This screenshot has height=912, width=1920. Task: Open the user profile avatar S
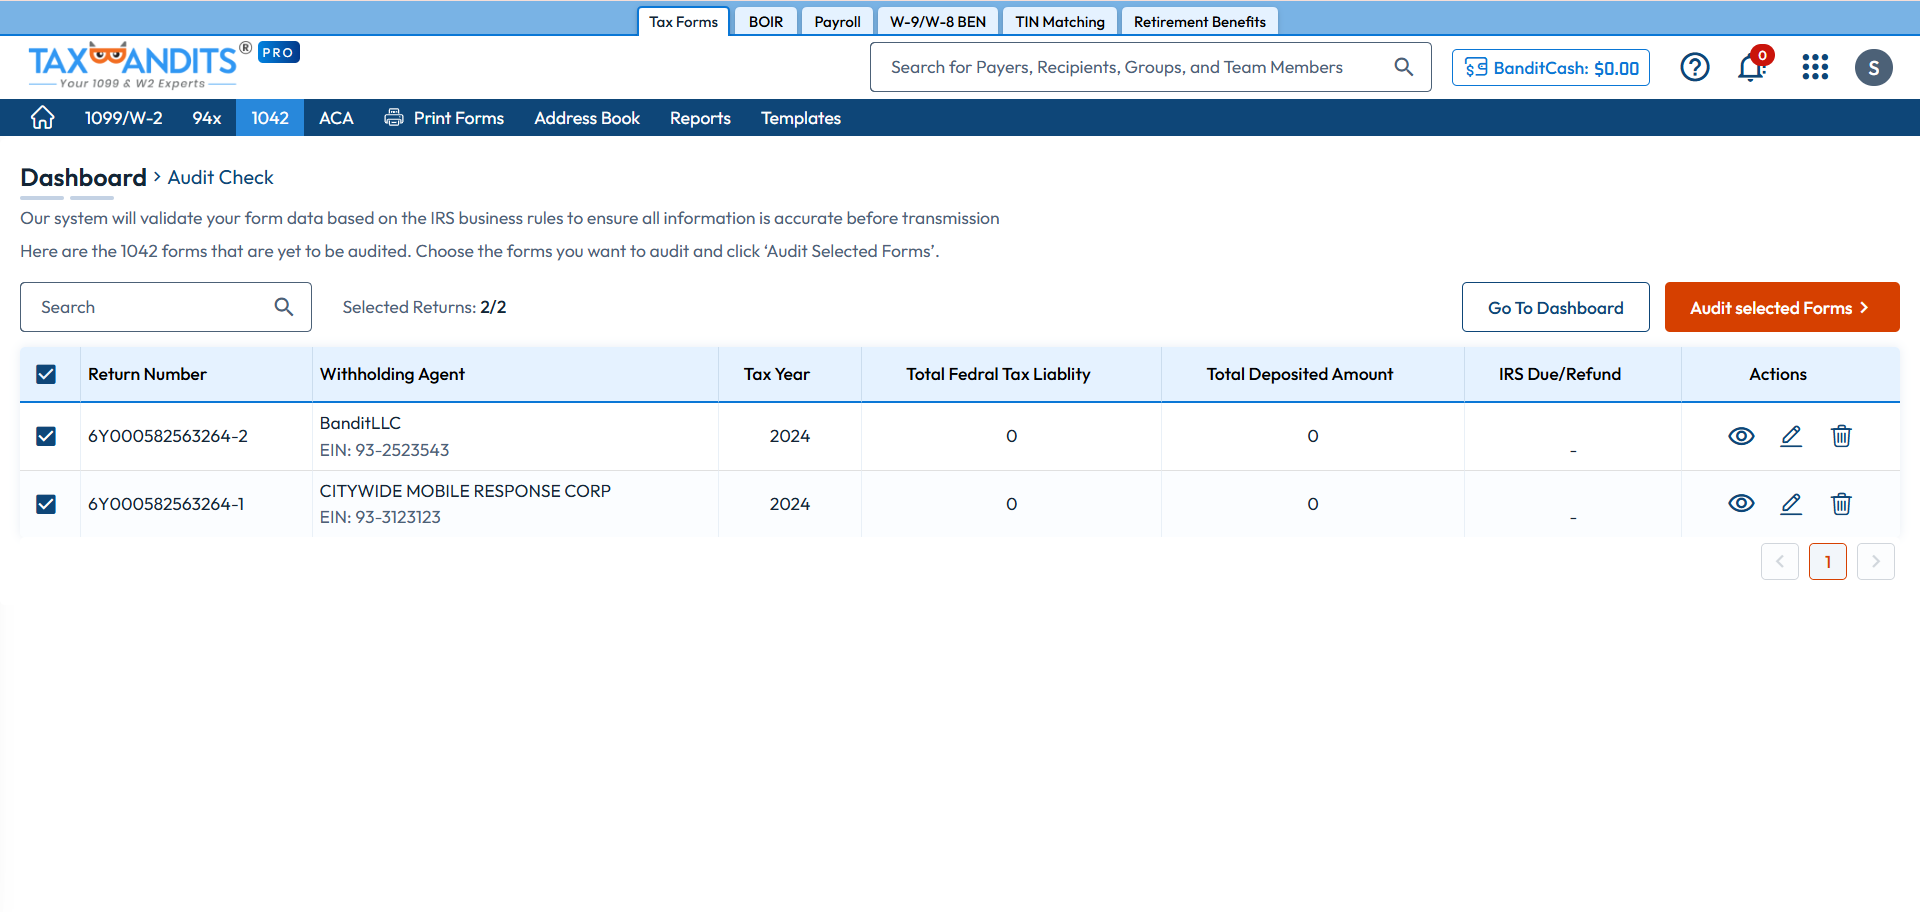point(1873,67)
